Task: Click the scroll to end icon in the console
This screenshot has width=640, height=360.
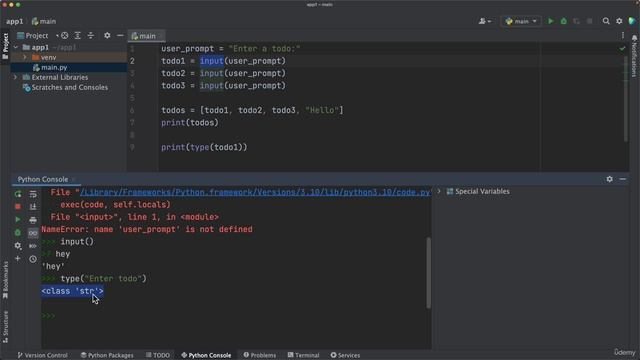Action: pyautogui.click(x=33, y=207)
